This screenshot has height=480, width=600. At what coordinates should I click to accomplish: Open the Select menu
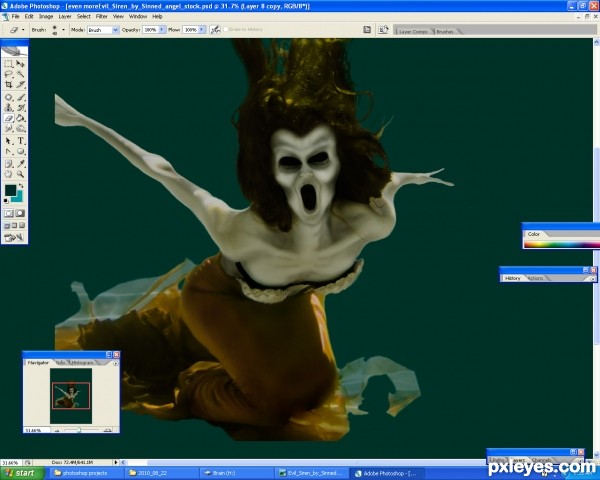[83, 16]
